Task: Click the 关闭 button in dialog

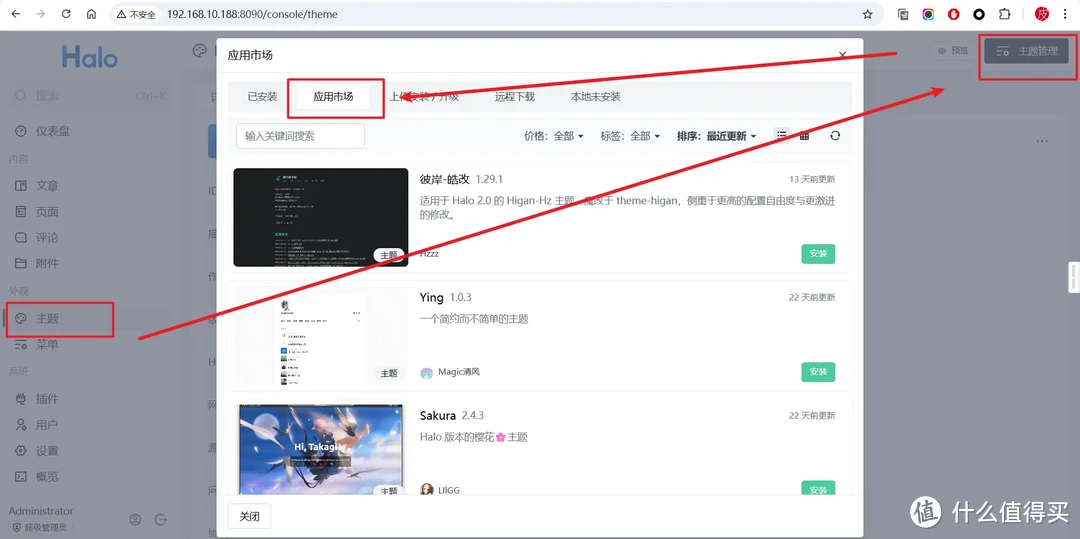Action: [249, 516]
